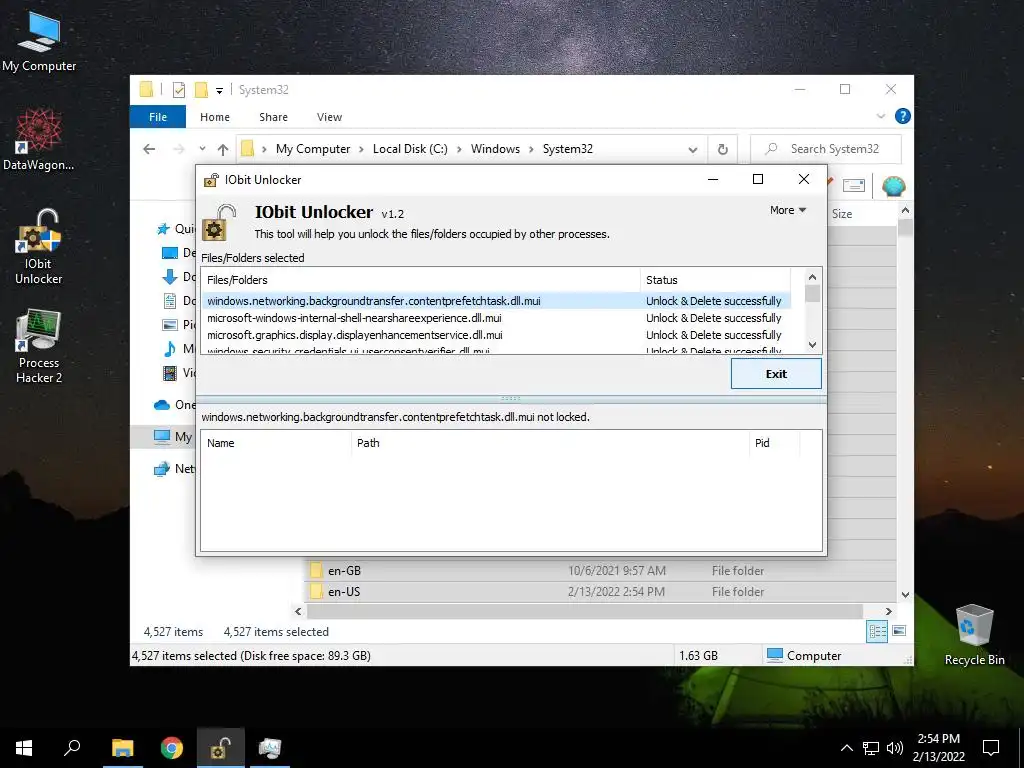Click Size column header in Explorer

[x=842, y=214]
